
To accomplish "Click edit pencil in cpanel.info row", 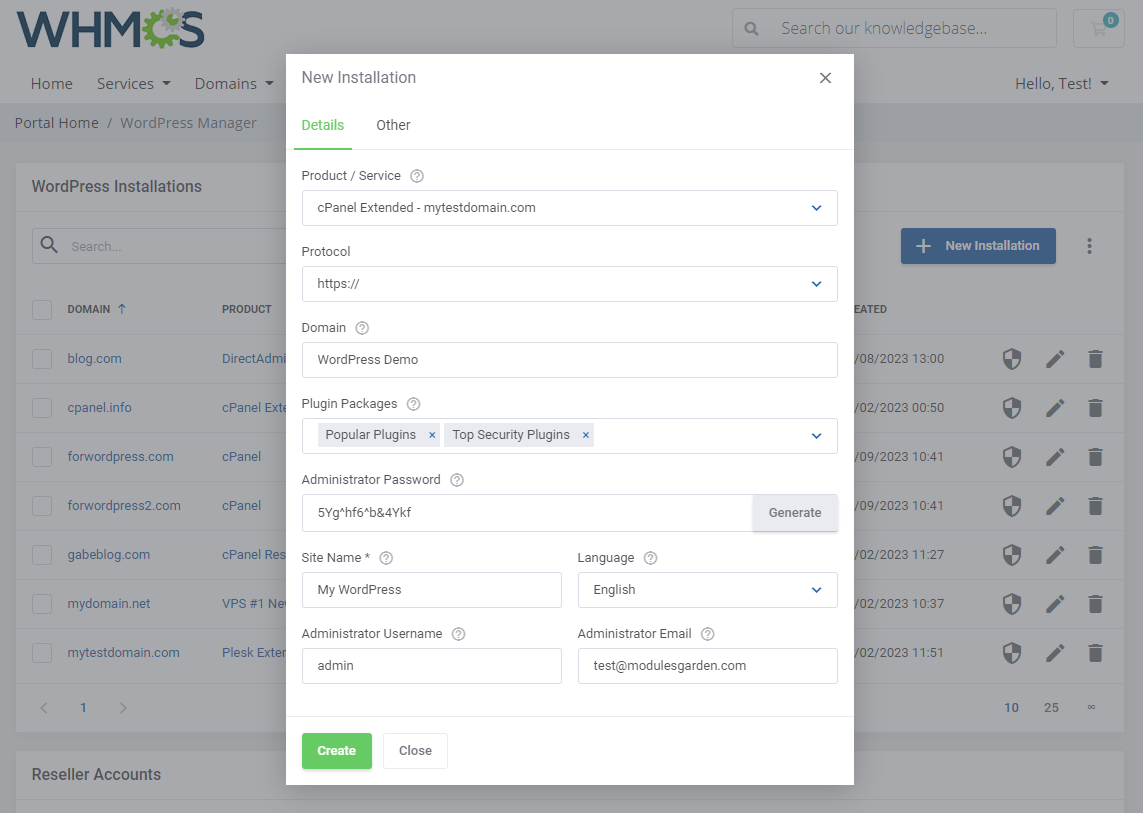I will click(x=1055, y=408).
